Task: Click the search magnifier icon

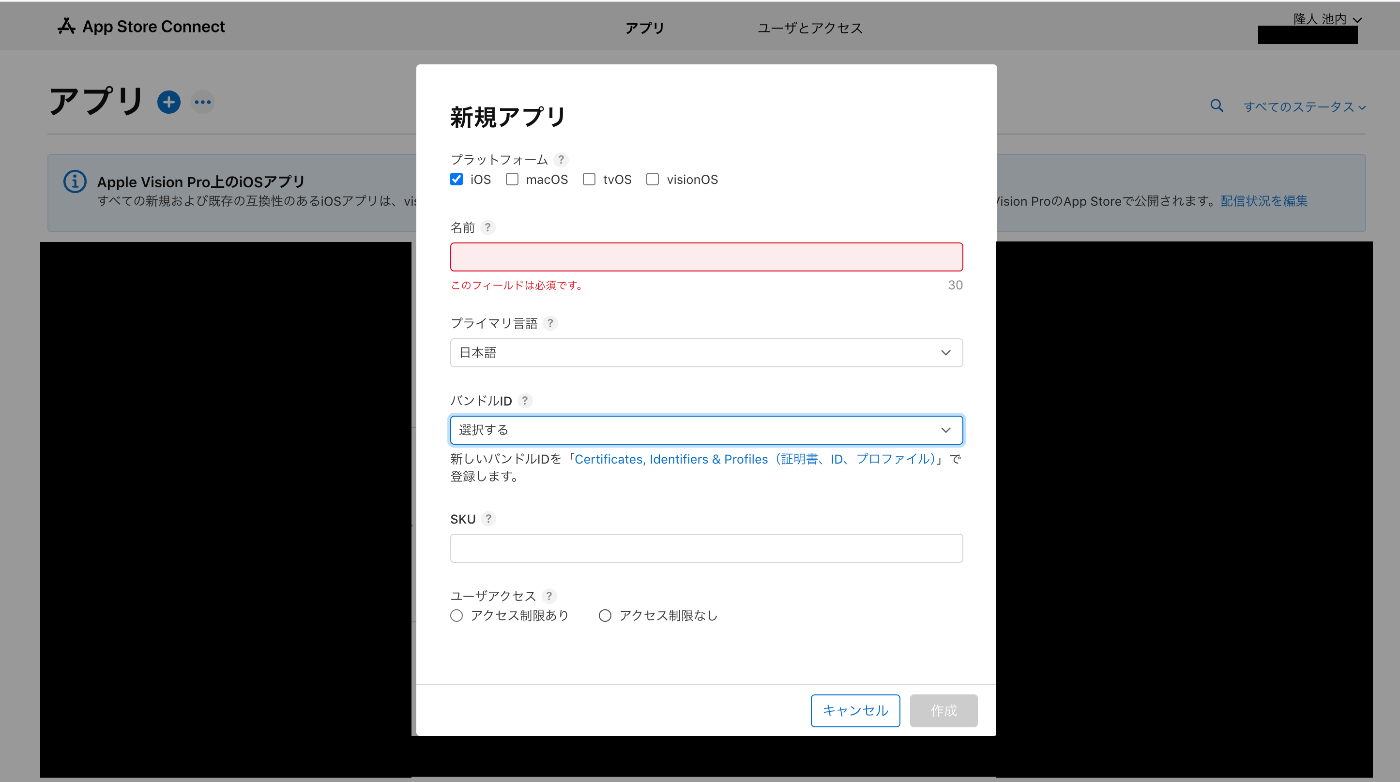Action: (x=1217, y=105)
